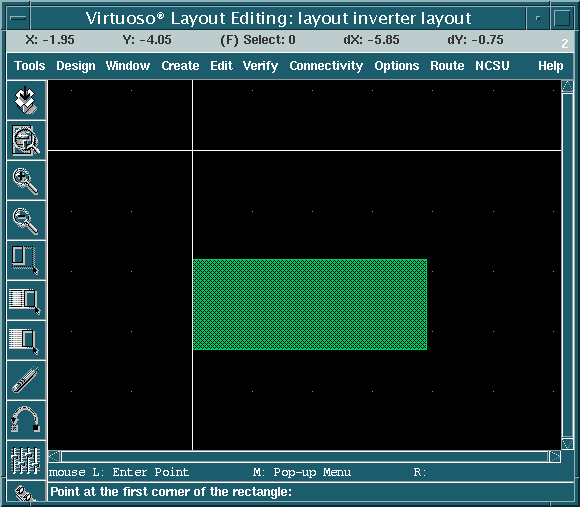Screen dimensions: 580x507
Task: Activate the Stretch tool icon
Action: [26, 260]
